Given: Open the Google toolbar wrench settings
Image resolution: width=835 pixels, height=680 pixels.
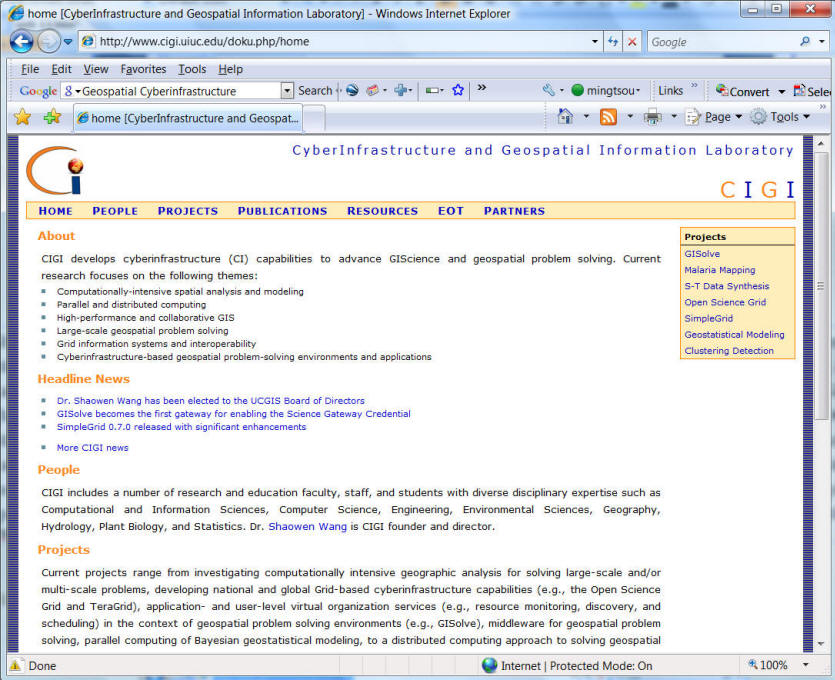Looking at the screenshot, I should click(x=549, y=91).
